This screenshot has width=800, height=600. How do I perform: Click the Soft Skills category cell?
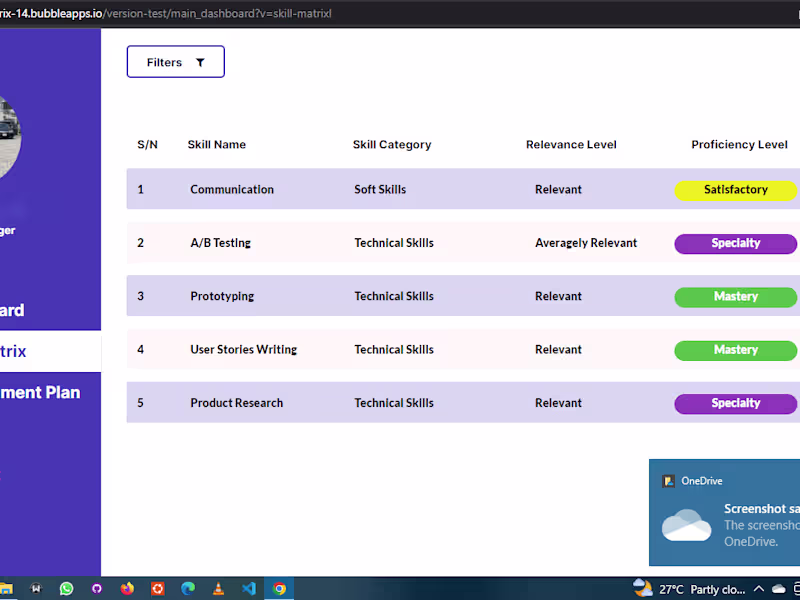tap(380, 189)
